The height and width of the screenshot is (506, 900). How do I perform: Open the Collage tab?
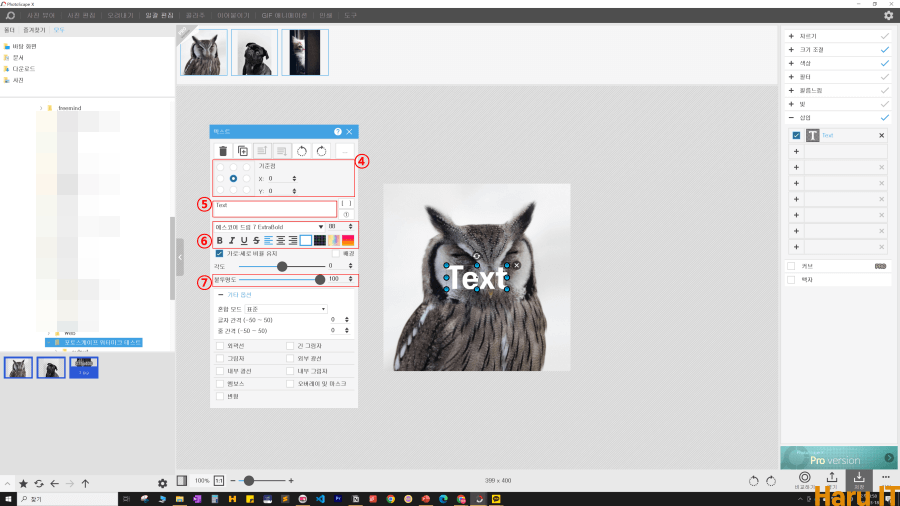click(x=195, y=15)
